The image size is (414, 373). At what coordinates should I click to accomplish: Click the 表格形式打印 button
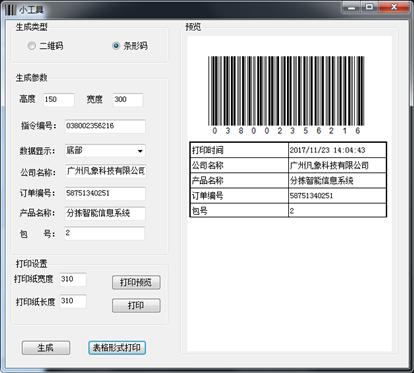coord(117,348)
